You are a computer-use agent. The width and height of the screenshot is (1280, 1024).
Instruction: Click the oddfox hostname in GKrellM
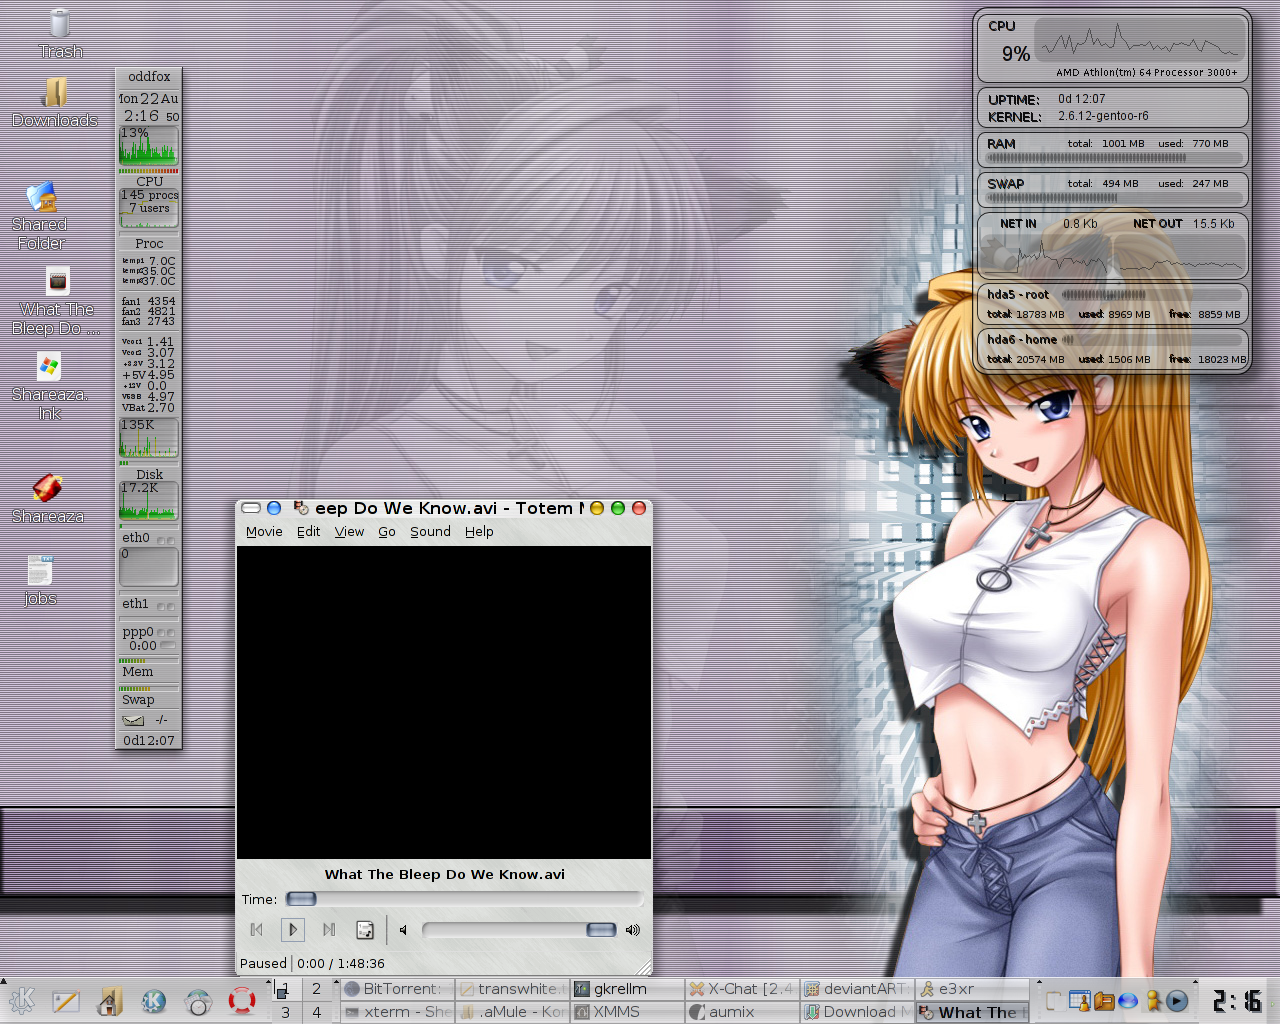[x=149, y=77]
